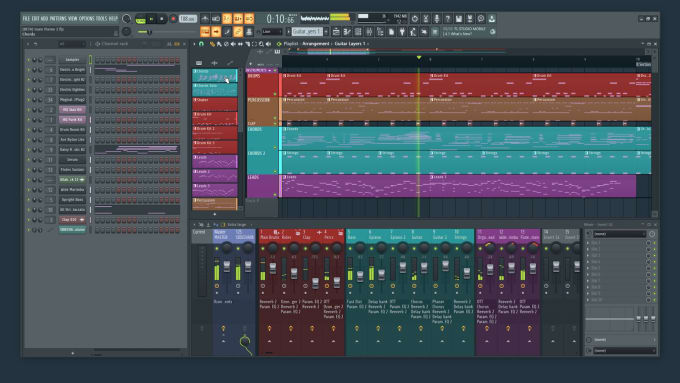This screenshot has width=680, height=383.
Task: Select the Sampler channel button
Action: pyautogui.click(x=72, y=60)
